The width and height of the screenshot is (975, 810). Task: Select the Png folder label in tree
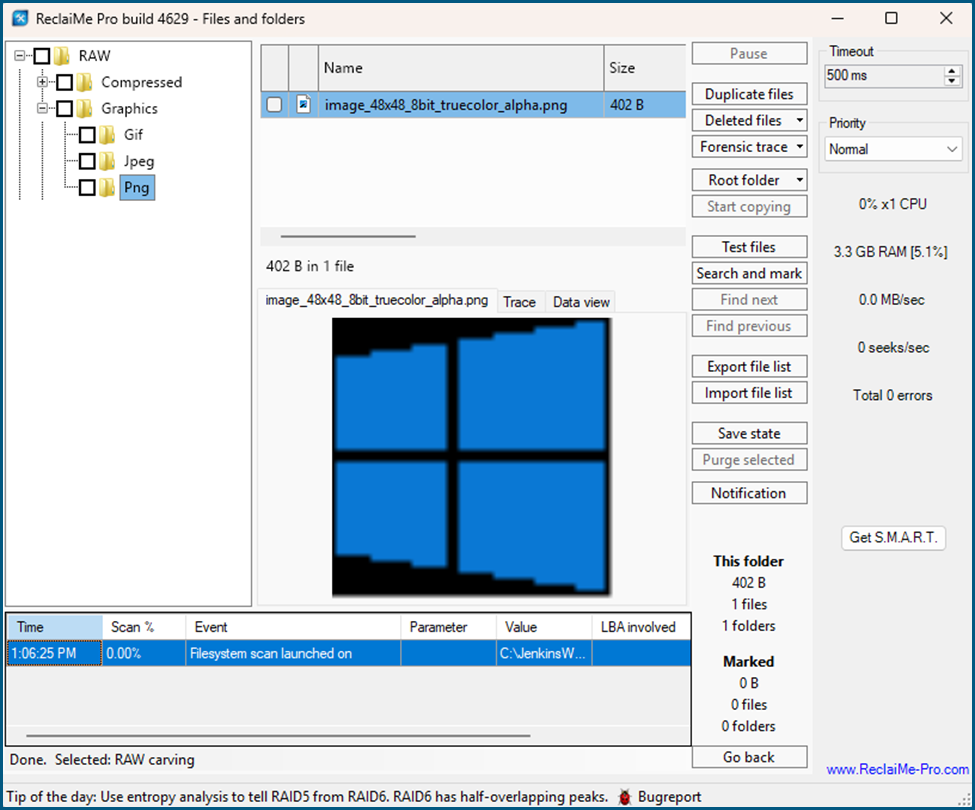[137, 188]
